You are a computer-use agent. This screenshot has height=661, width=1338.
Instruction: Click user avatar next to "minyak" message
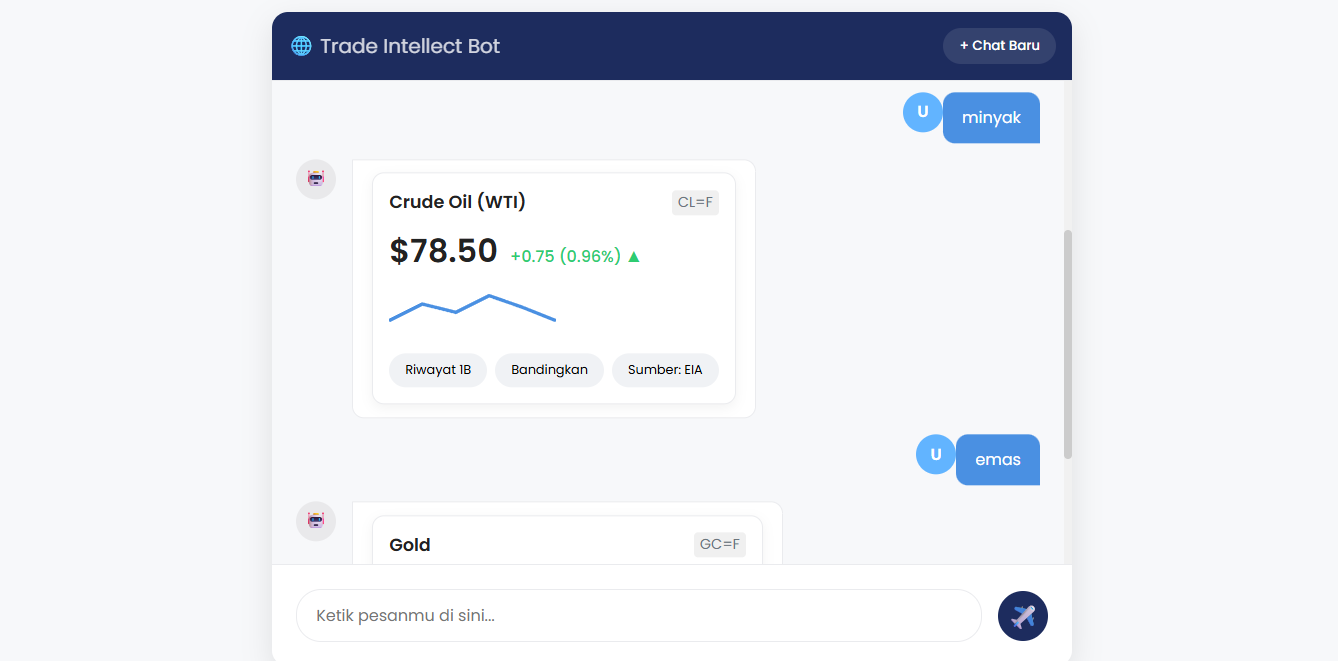[x=922, y=112]
